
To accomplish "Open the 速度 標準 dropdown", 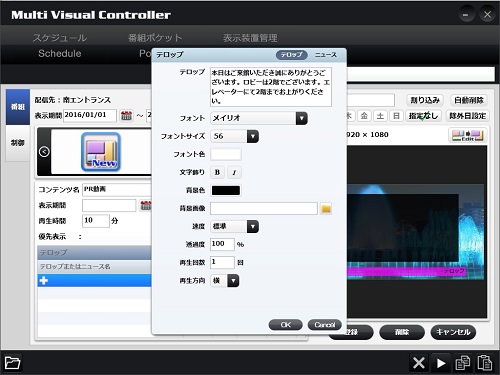I will (235, 226).
